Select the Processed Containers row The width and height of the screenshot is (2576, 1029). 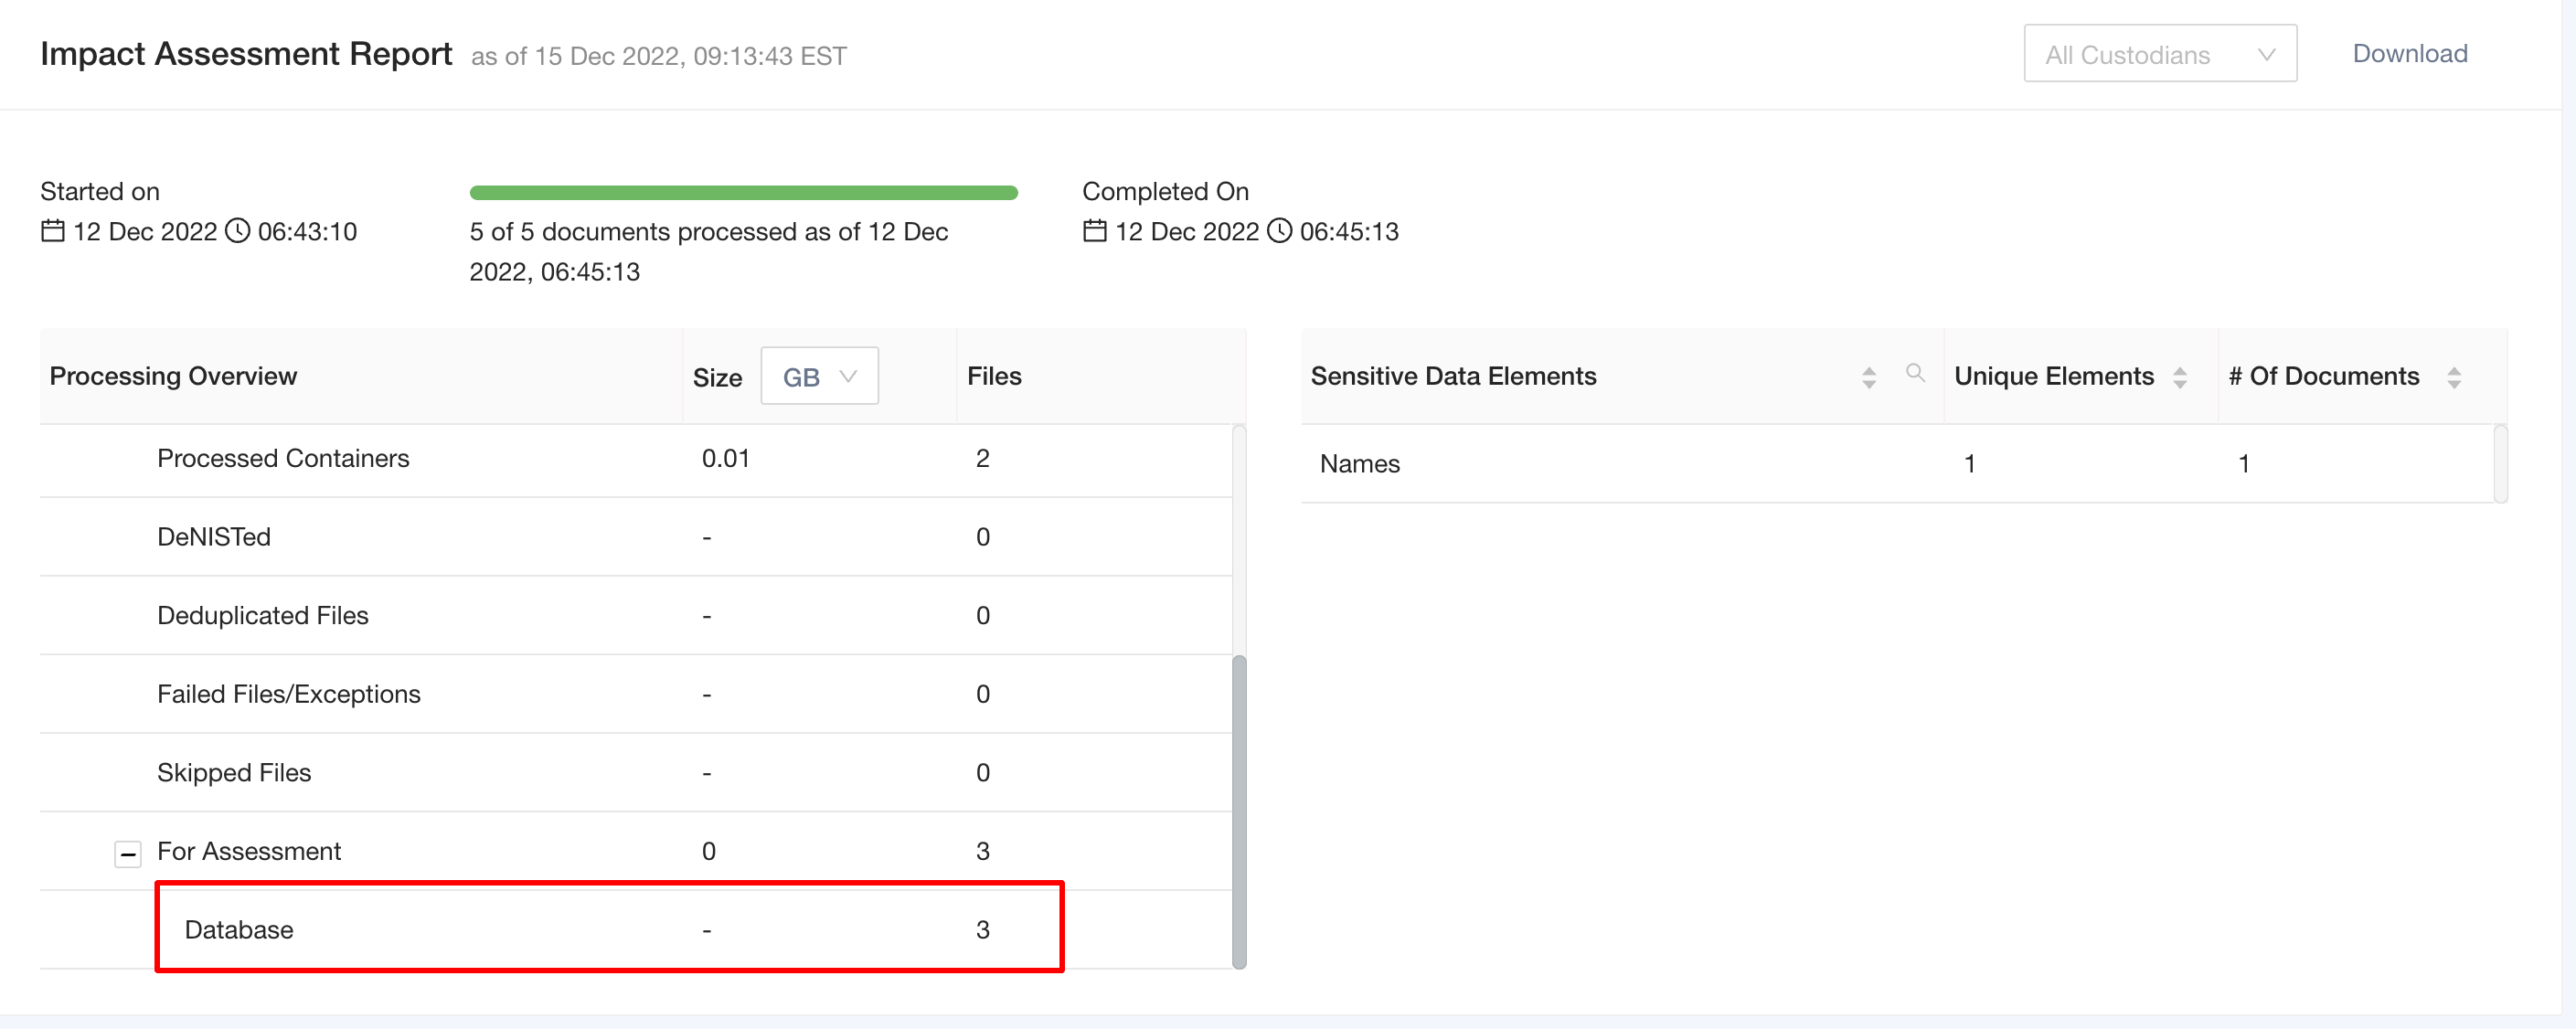pos(283,458)
